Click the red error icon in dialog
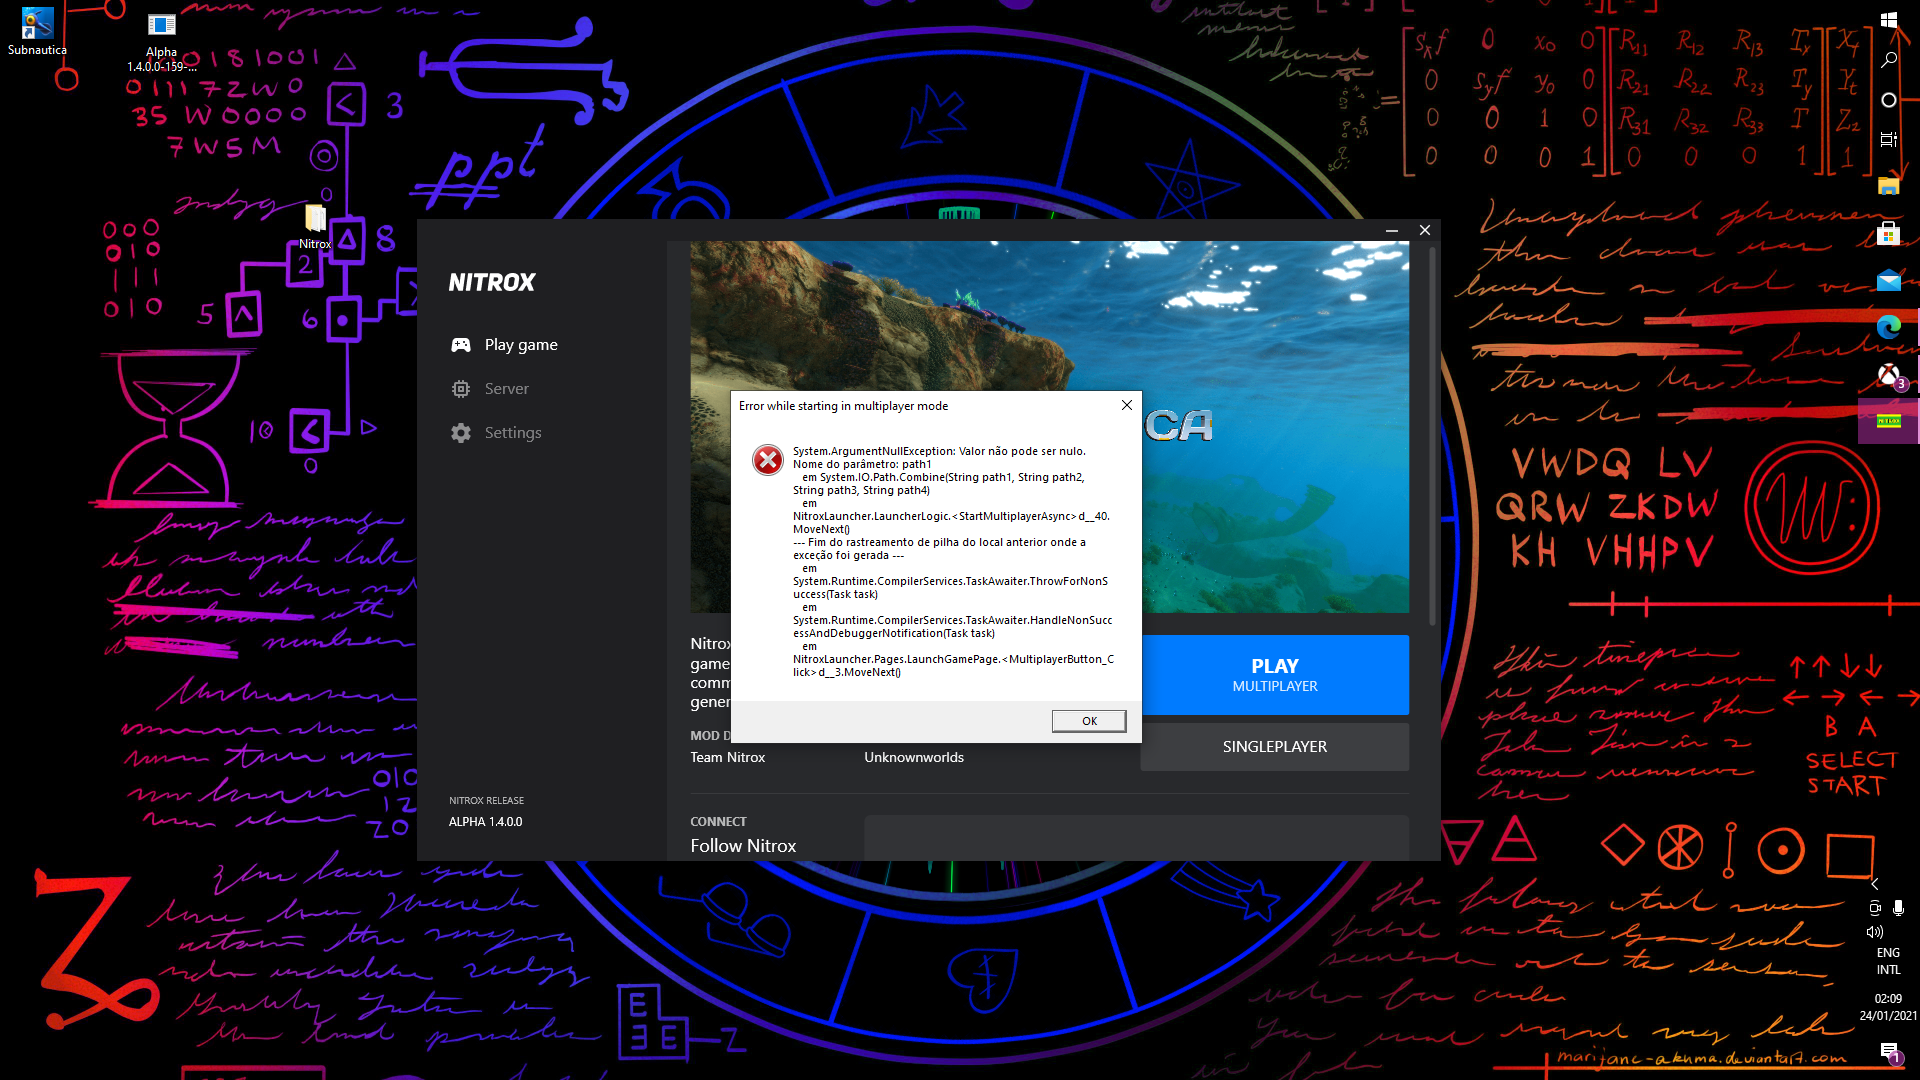 click(768, 460)
